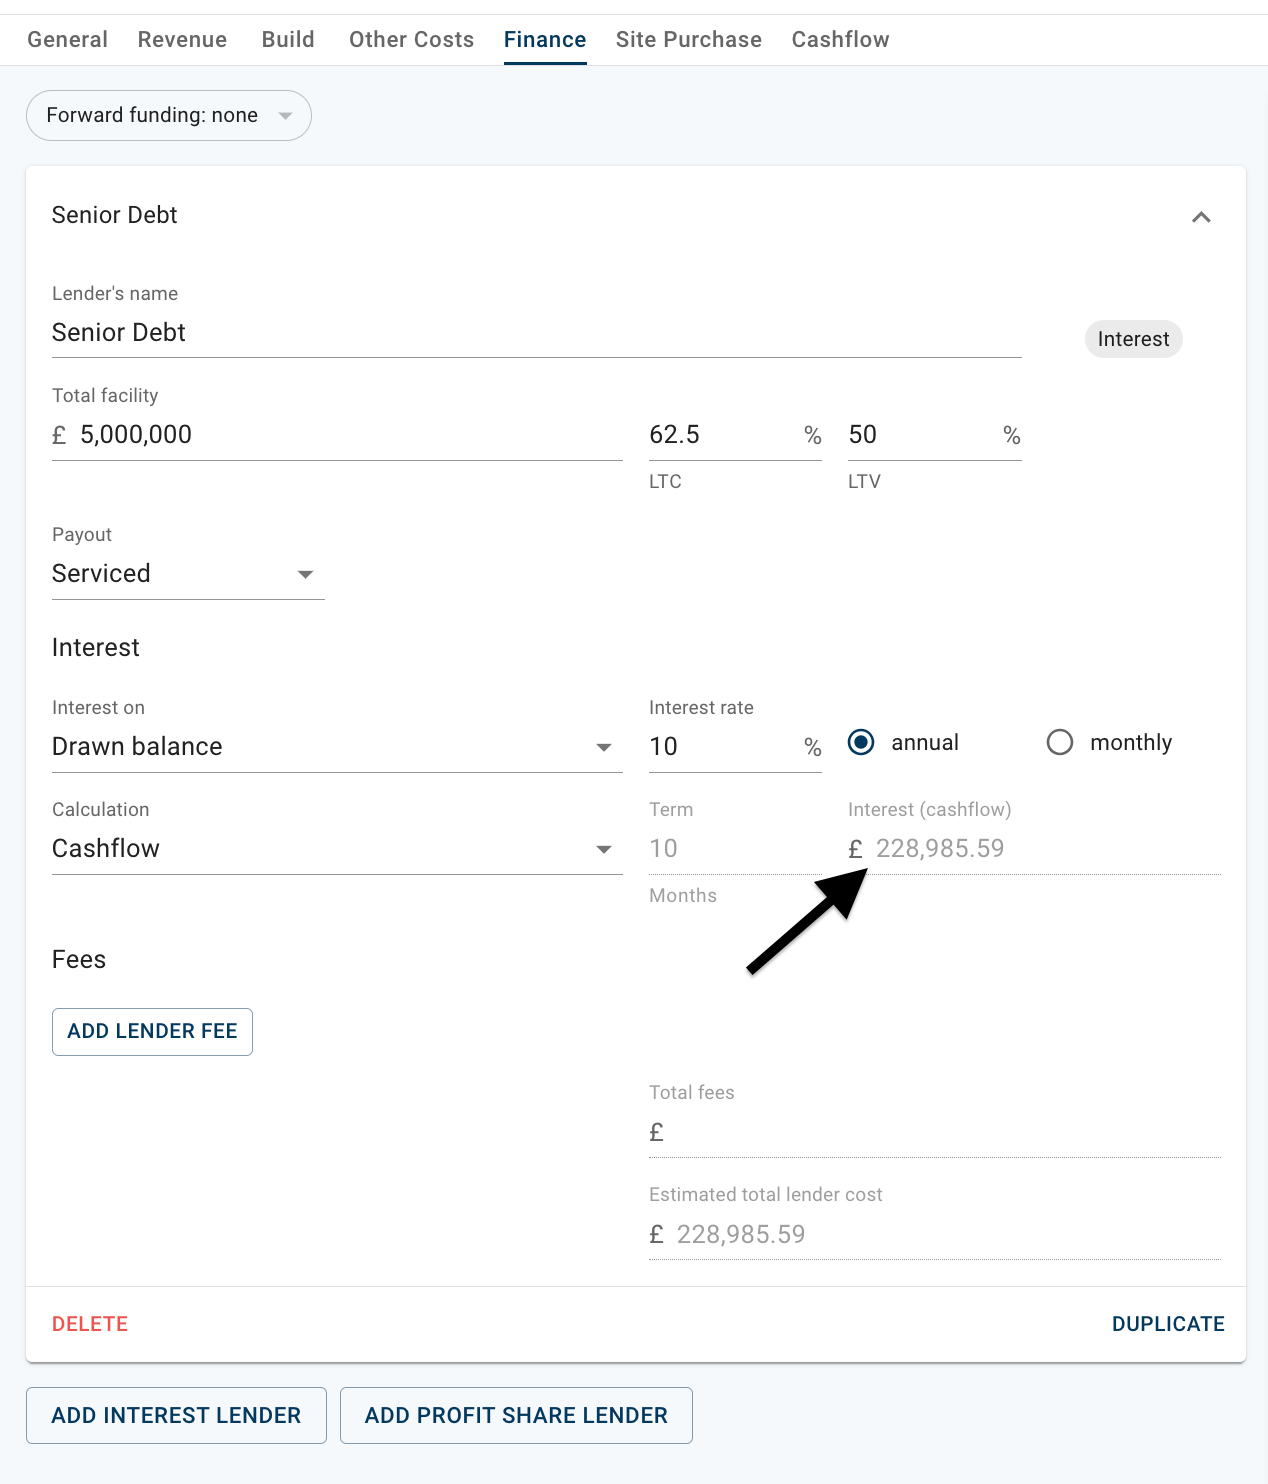Collapse the Senior Debt panel
Screen dimensions: 1268x1484
pyautogui.click(x=1202, y=216)
